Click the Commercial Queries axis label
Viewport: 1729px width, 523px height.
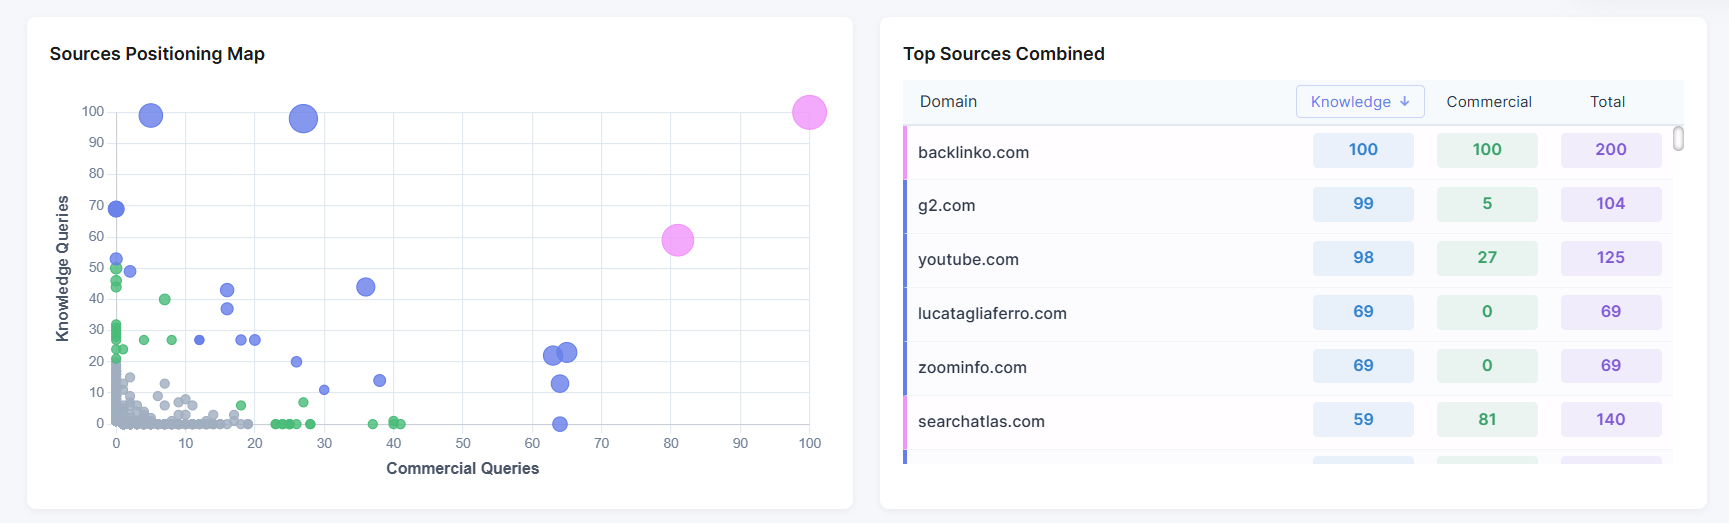pos(463,468)
